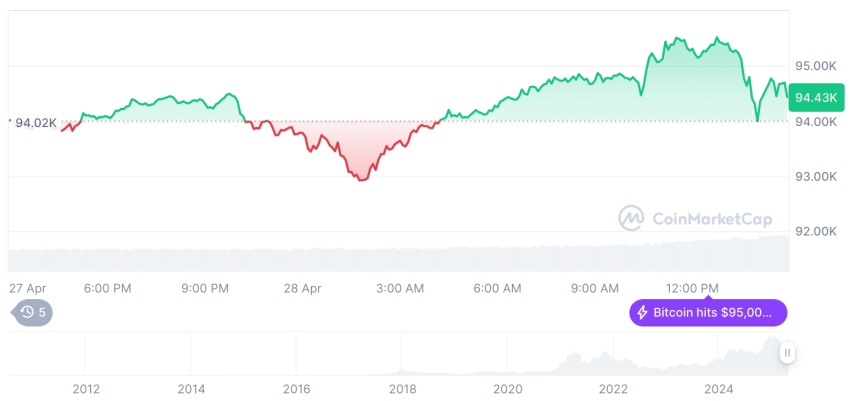Open the "Bitcoin hits $95,00..." event tag
The image size is (860, 401).
click(x=708, y=313)
